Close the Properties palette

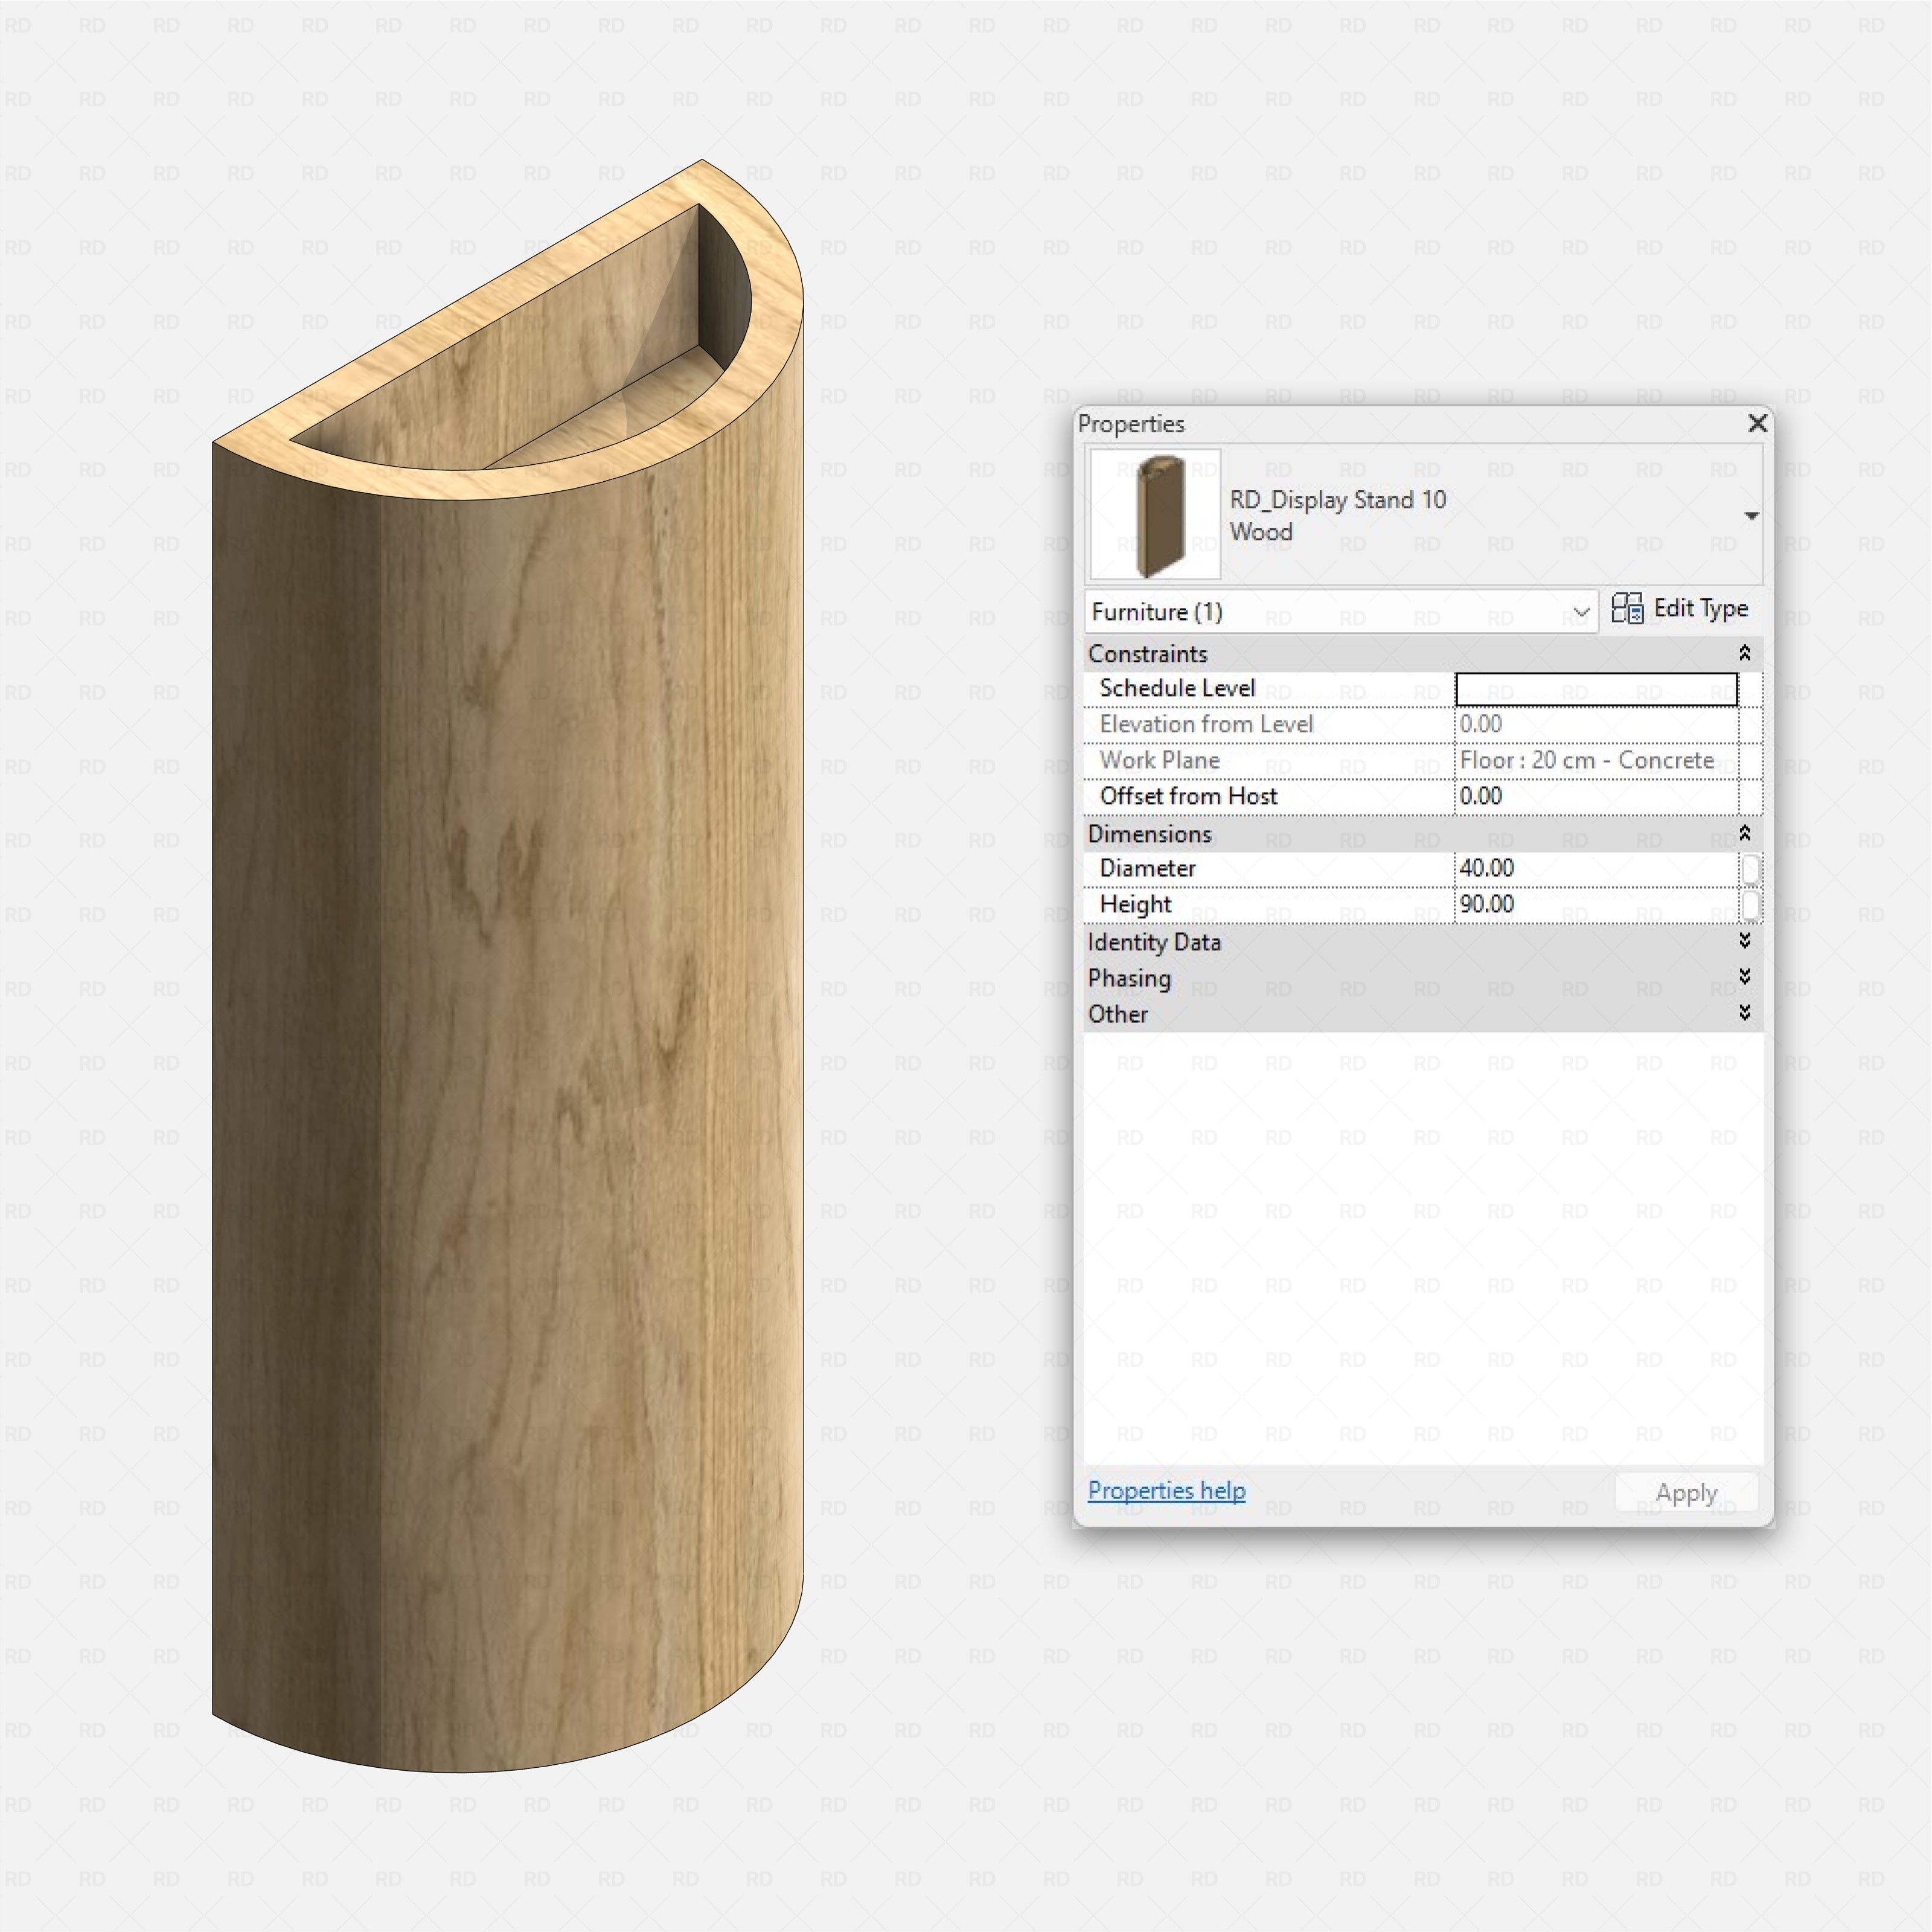click(x=1757, y=424)
